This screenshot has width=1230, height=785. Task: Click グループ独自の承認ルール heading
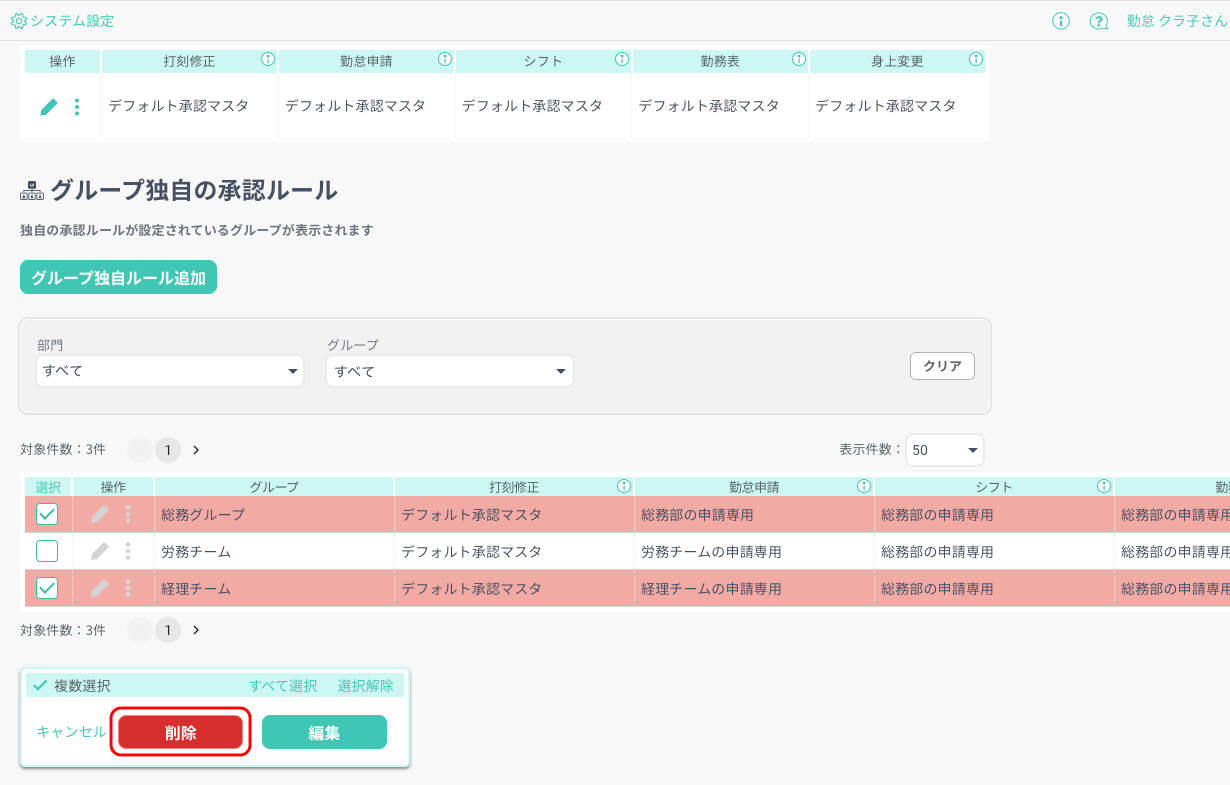pyautogui.click(x=194, y=190)
